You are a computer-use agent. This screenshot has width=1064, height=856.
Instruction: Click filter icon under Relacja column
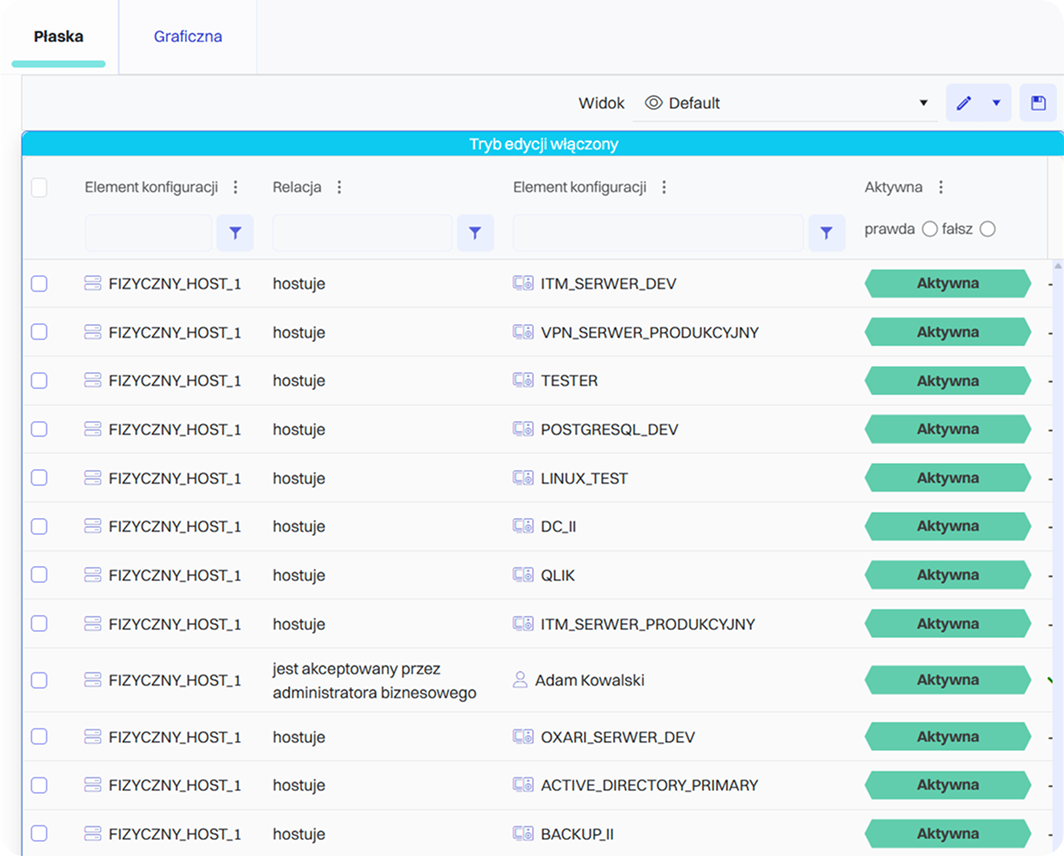pos(475,233)
